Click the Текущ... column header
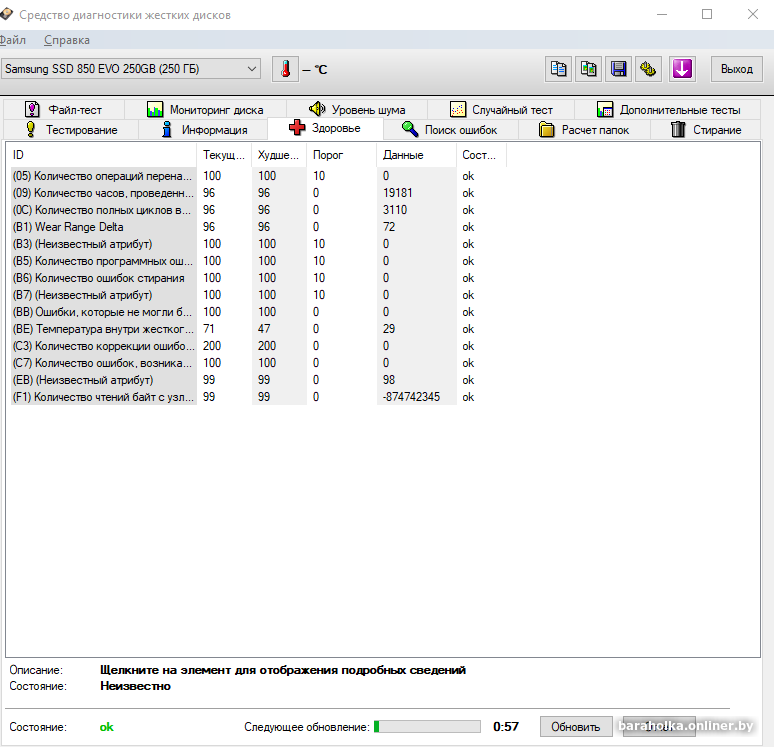The height and width of the screenshot is (747, 774). [224, 155]
